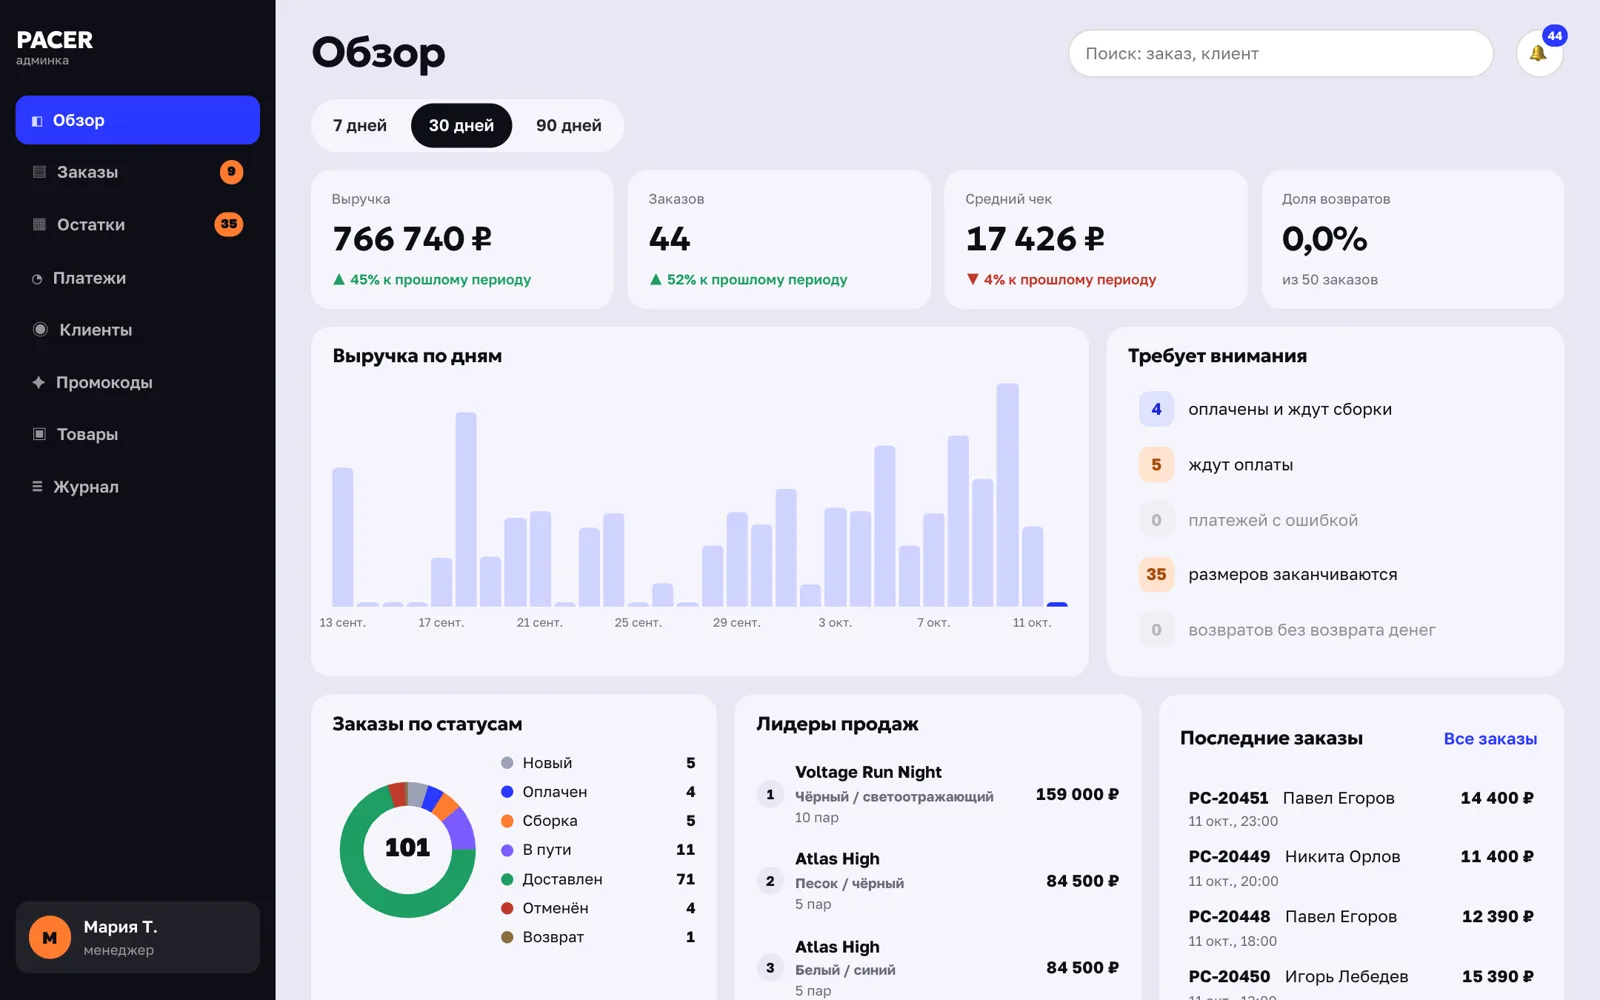This screenshot has height=1000, width=1600.
Task: Click Atlas High Песок / чёрный product
Action: (937, 881)
